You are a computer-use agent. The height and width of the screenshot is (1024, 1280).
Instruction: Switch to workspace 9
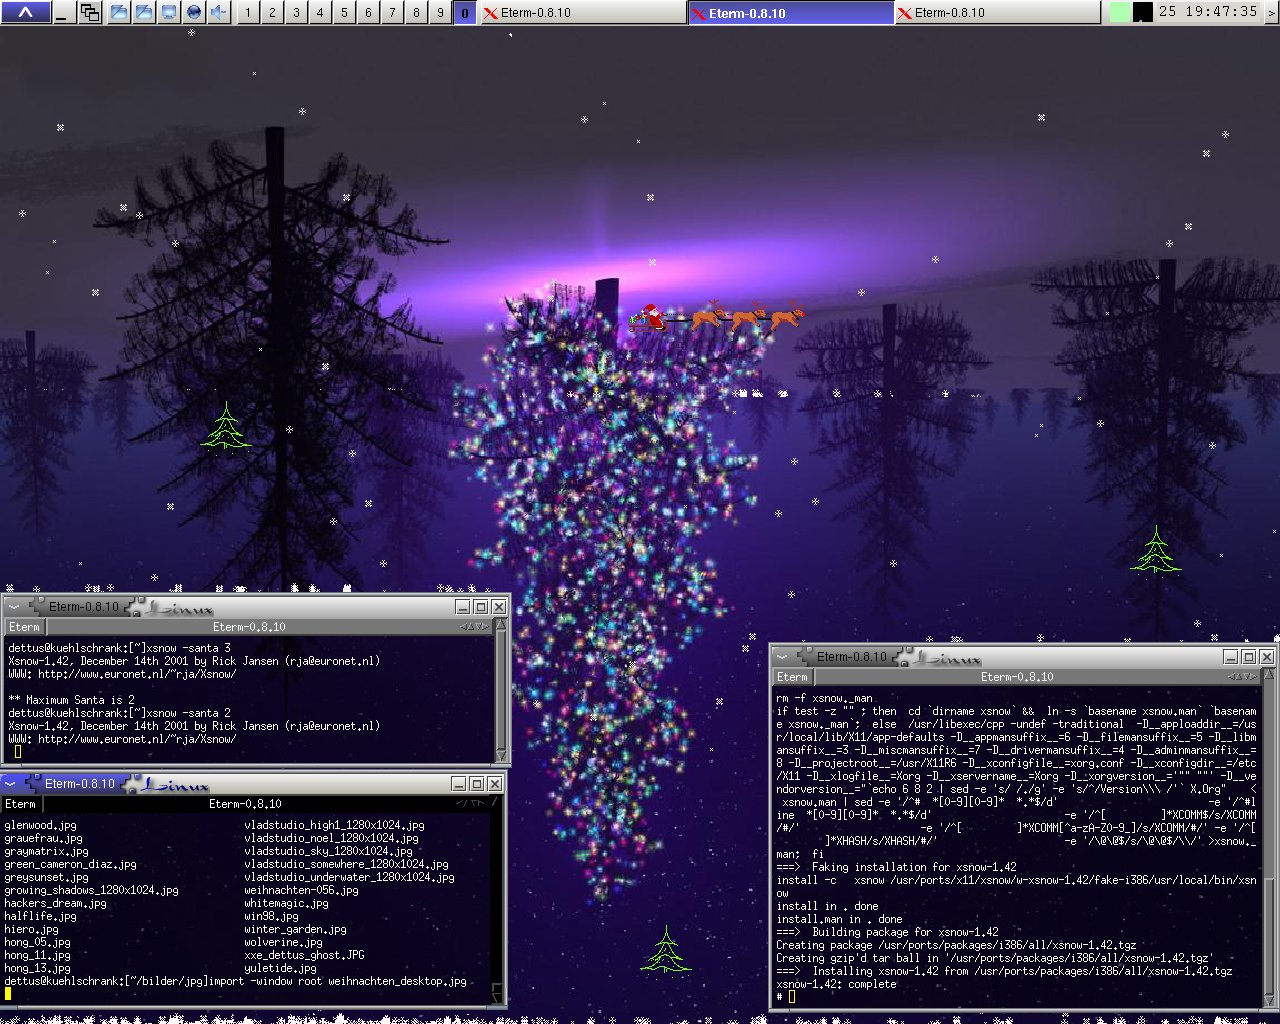[x=439, y=13]
